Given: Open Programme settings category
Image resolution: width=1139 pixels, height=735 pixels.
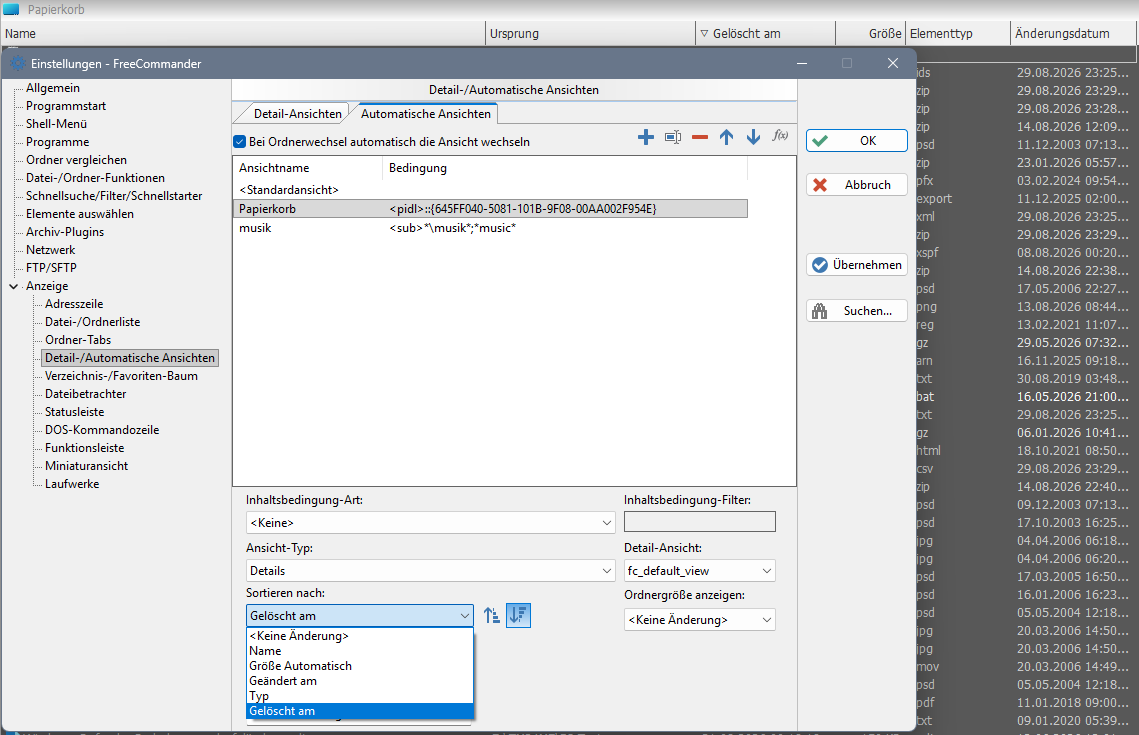Looking at the screenshot, I should (x=57, y=142).
